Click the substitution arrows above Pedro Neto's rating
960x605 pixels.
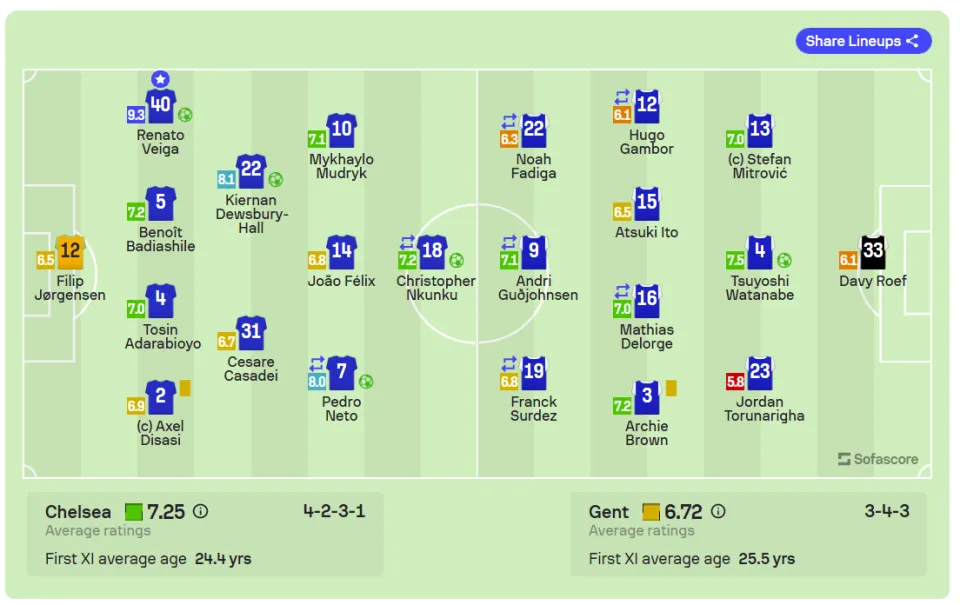click(317, 364)
